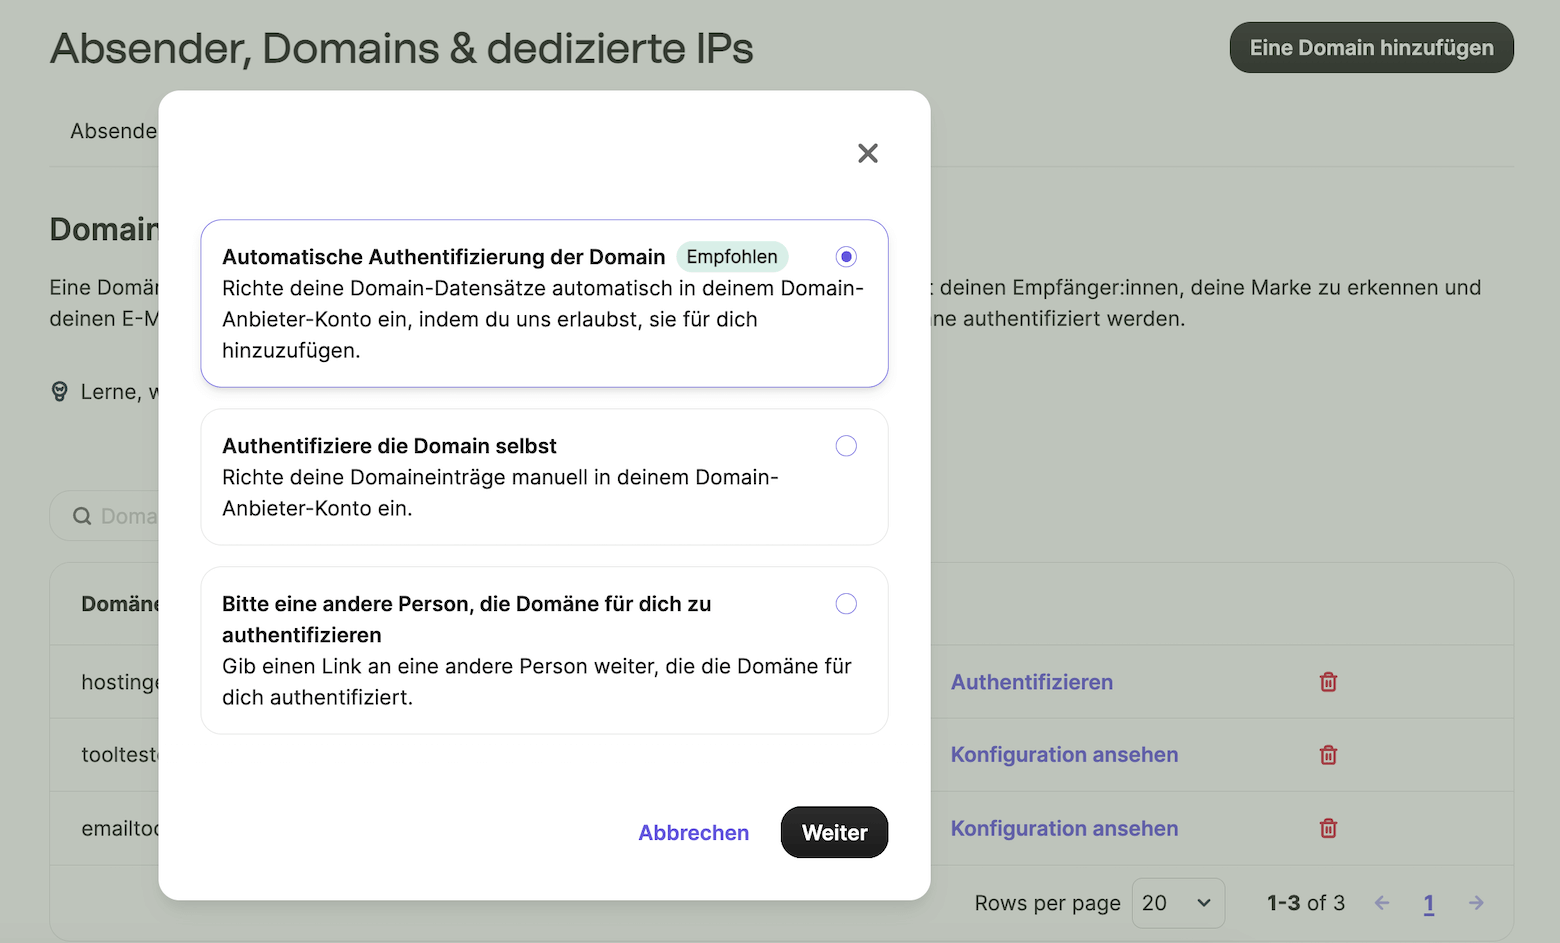Click the next page arrow icon

tap(1477, 902)
